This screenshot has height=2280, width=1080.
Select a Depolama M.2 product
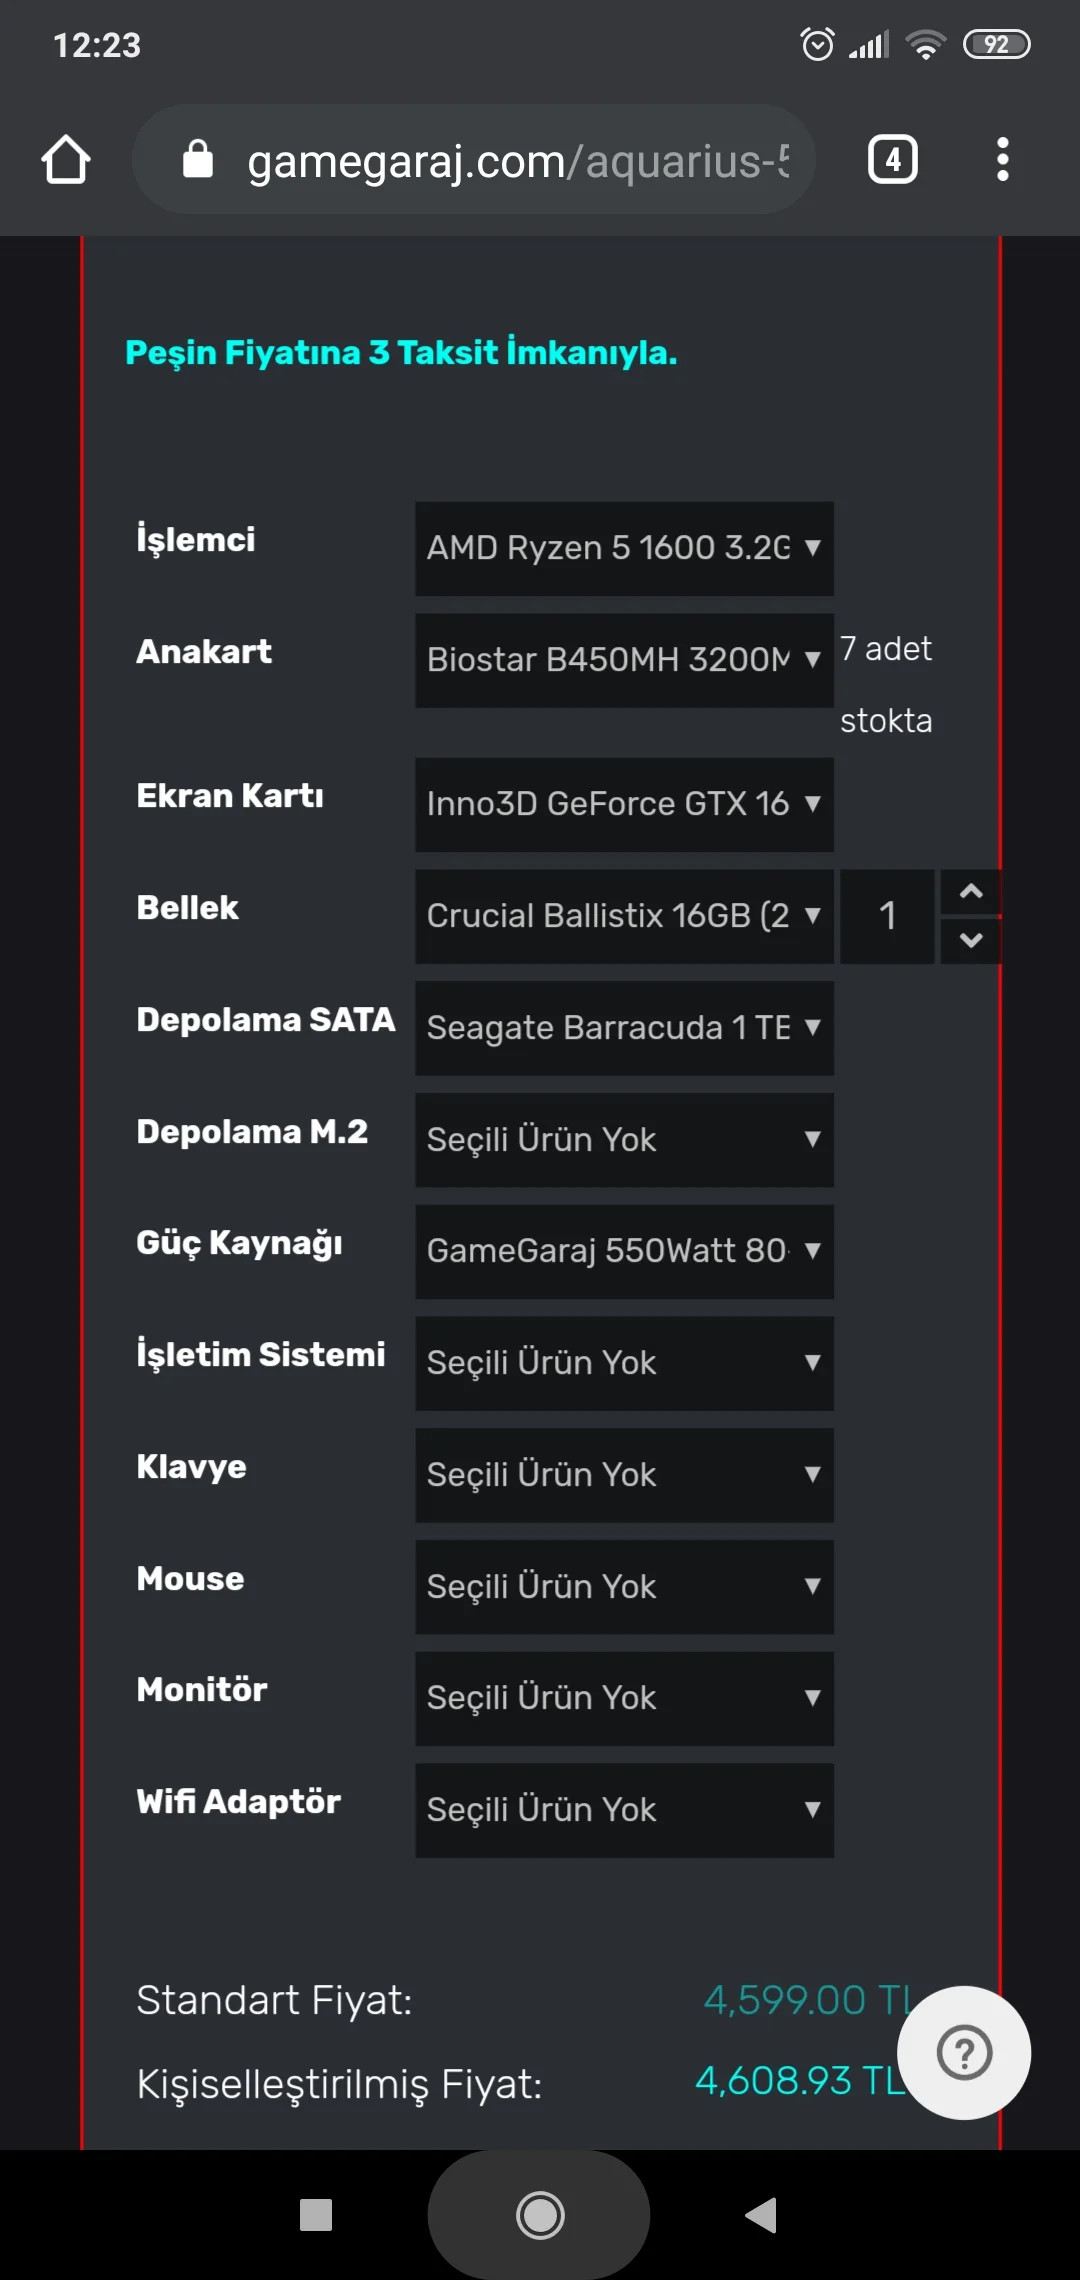624,1140
